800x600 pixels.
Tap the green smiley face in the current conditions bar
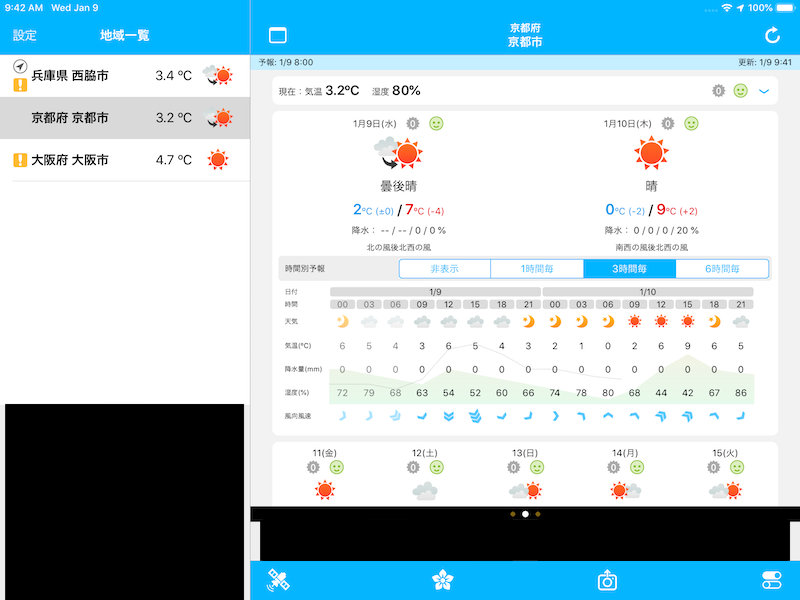[740, 91]
